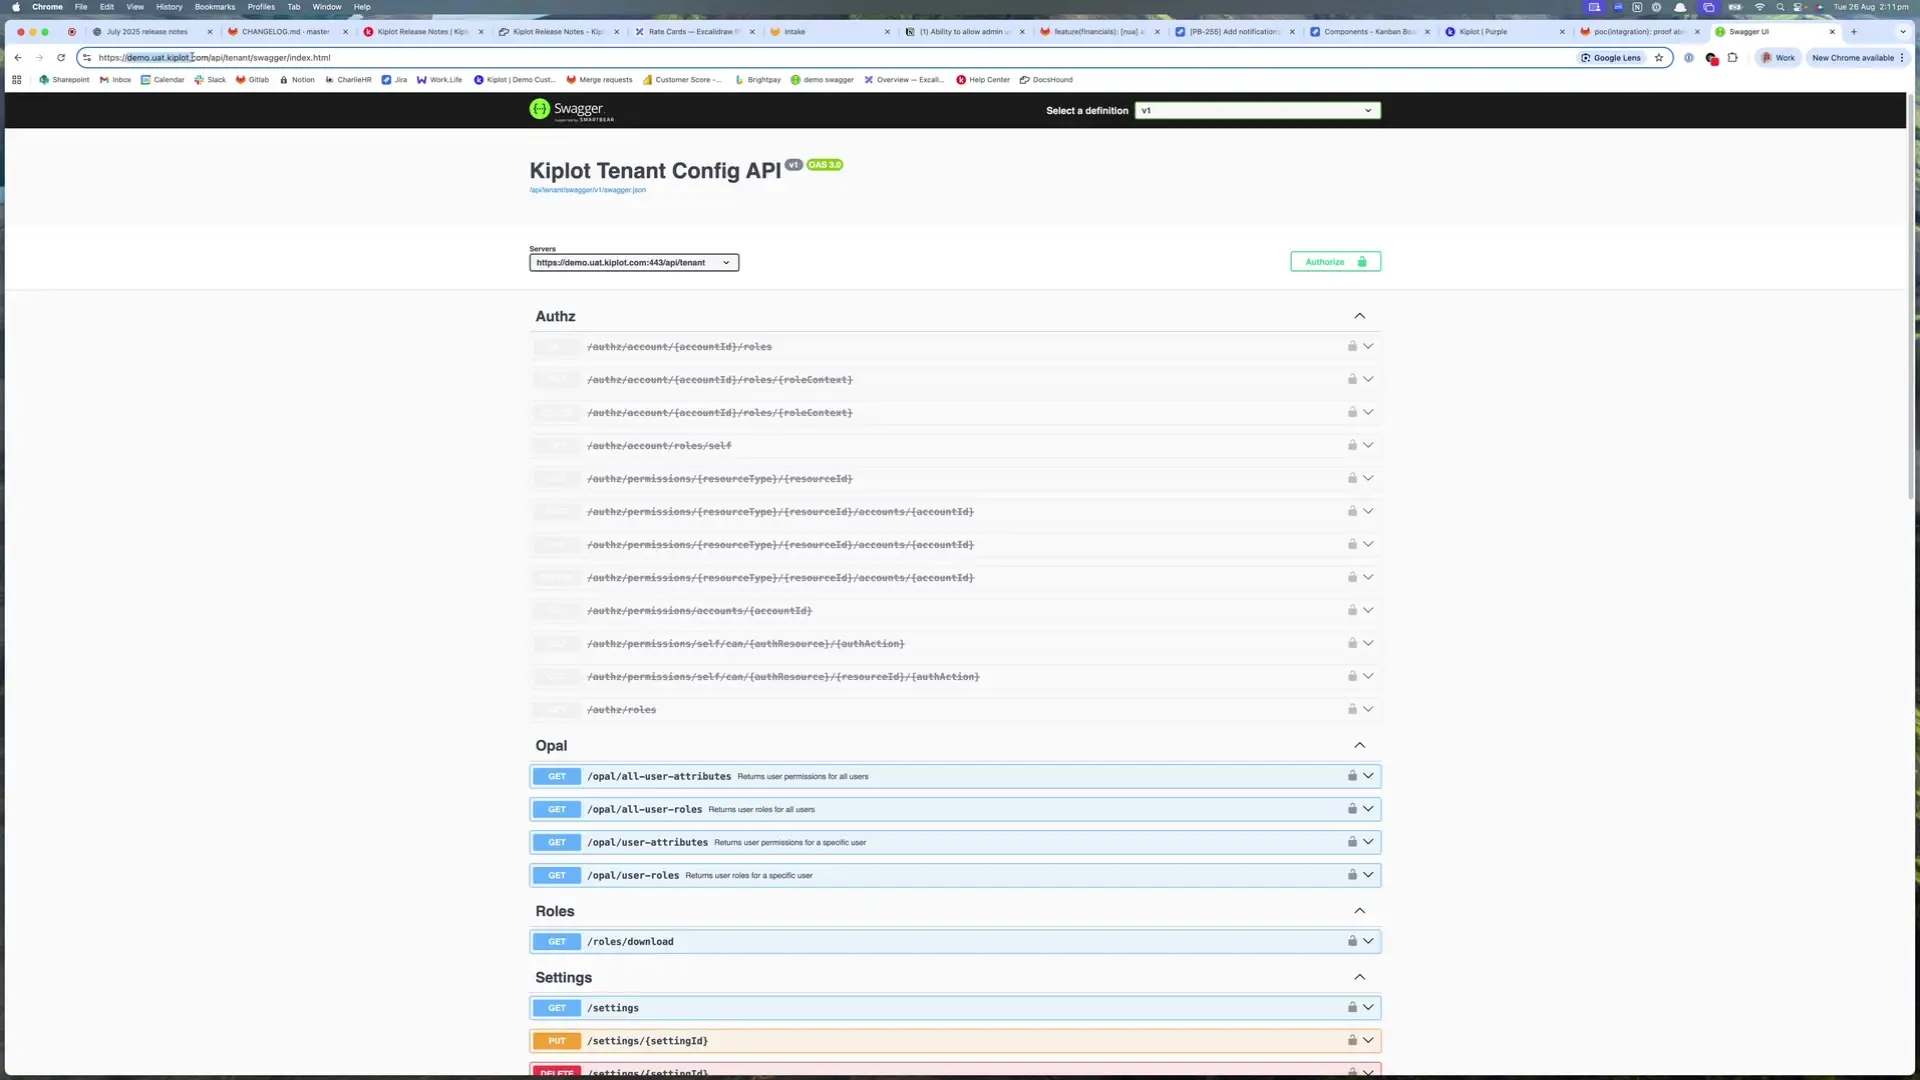Image resolution: width=1920 pixels, height=1080 pixels.
Task: Go back with the browser back arrow
Action: coord(18,58)
